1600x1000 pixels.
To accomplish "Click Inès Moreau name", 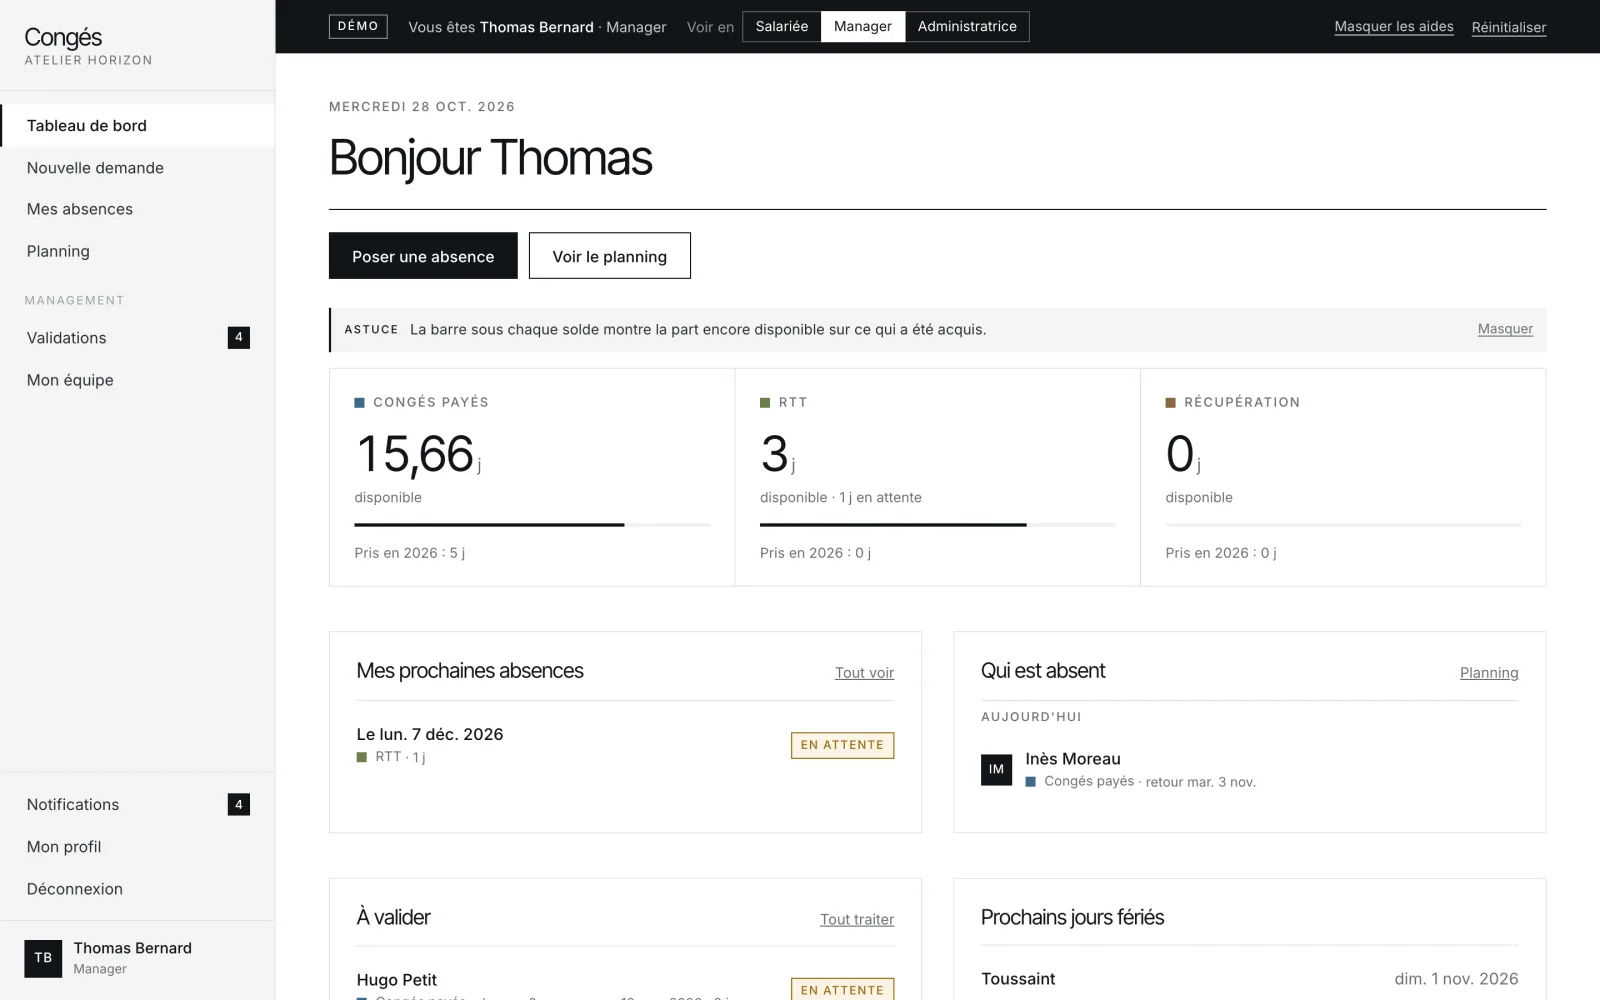I will (x=1073, y=759).
